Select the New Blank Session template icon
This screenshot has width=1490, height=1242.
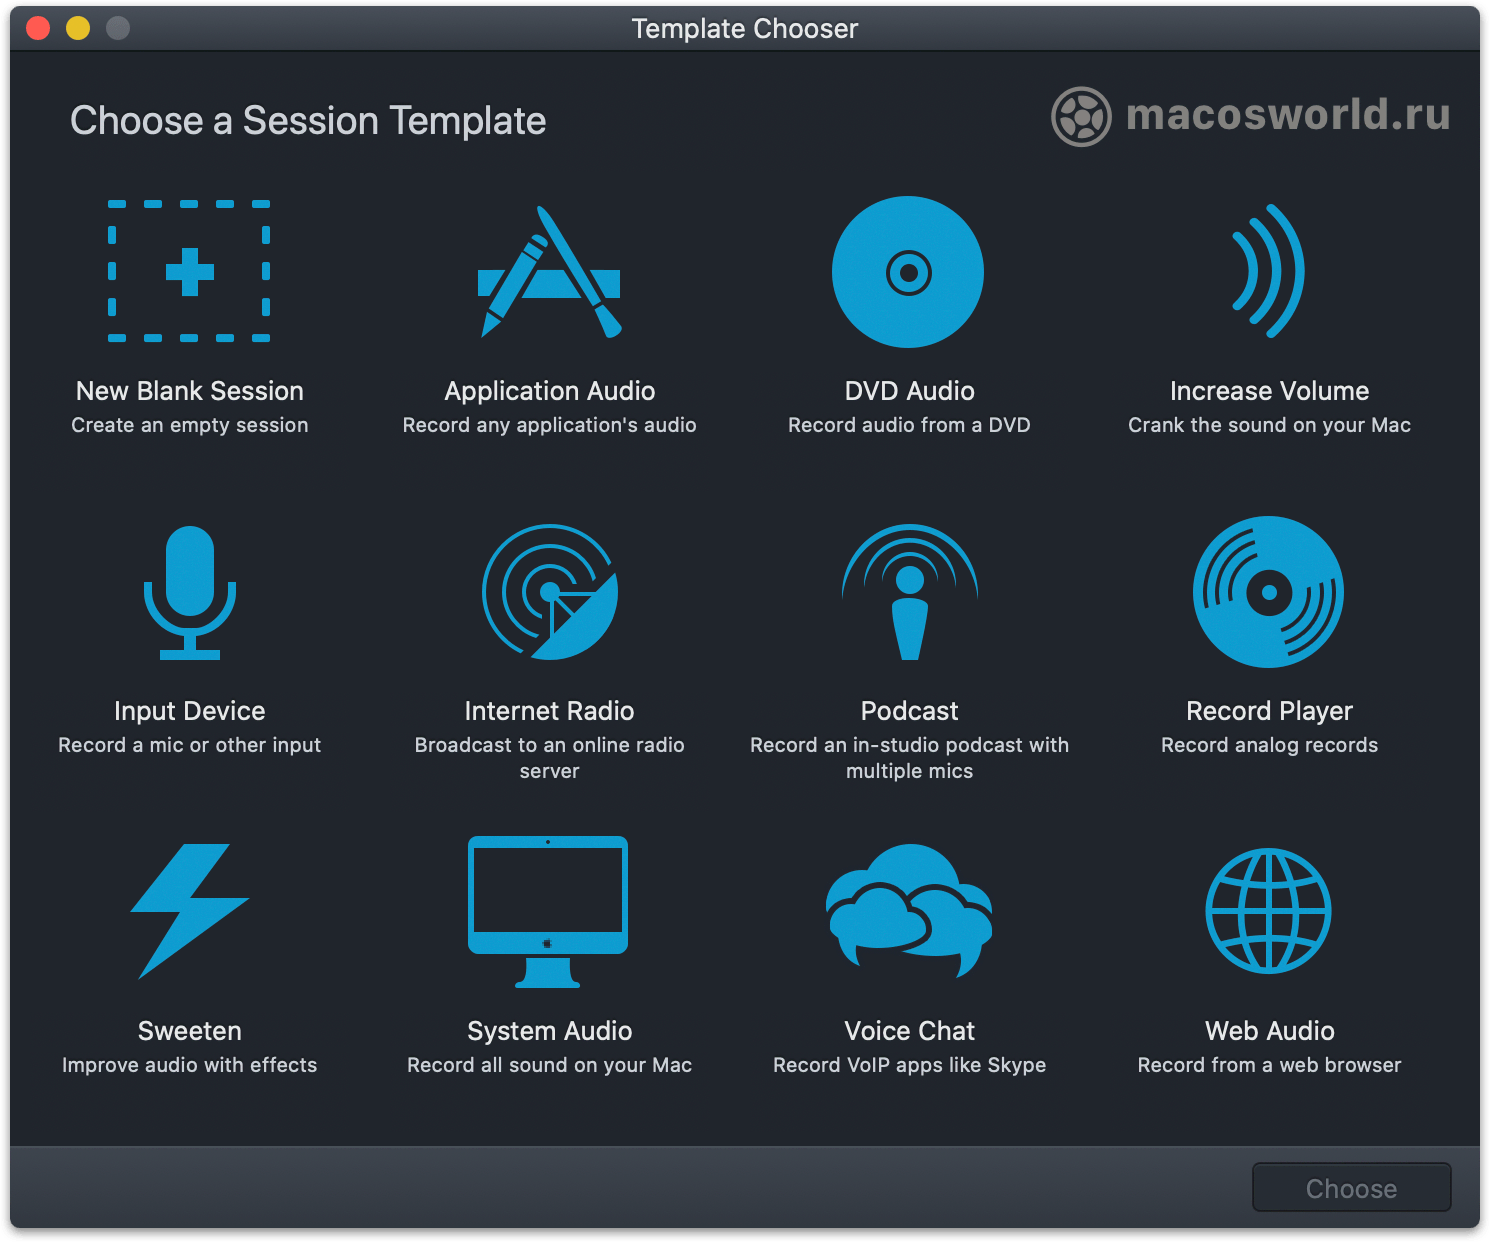189,272
